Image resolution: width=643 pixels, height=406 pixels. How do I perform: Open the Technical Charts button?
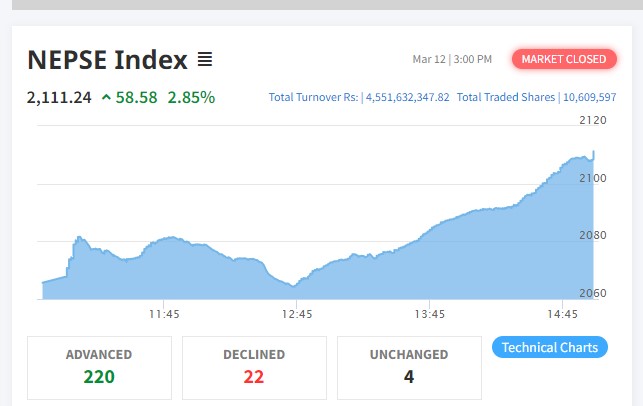[550, 348]
